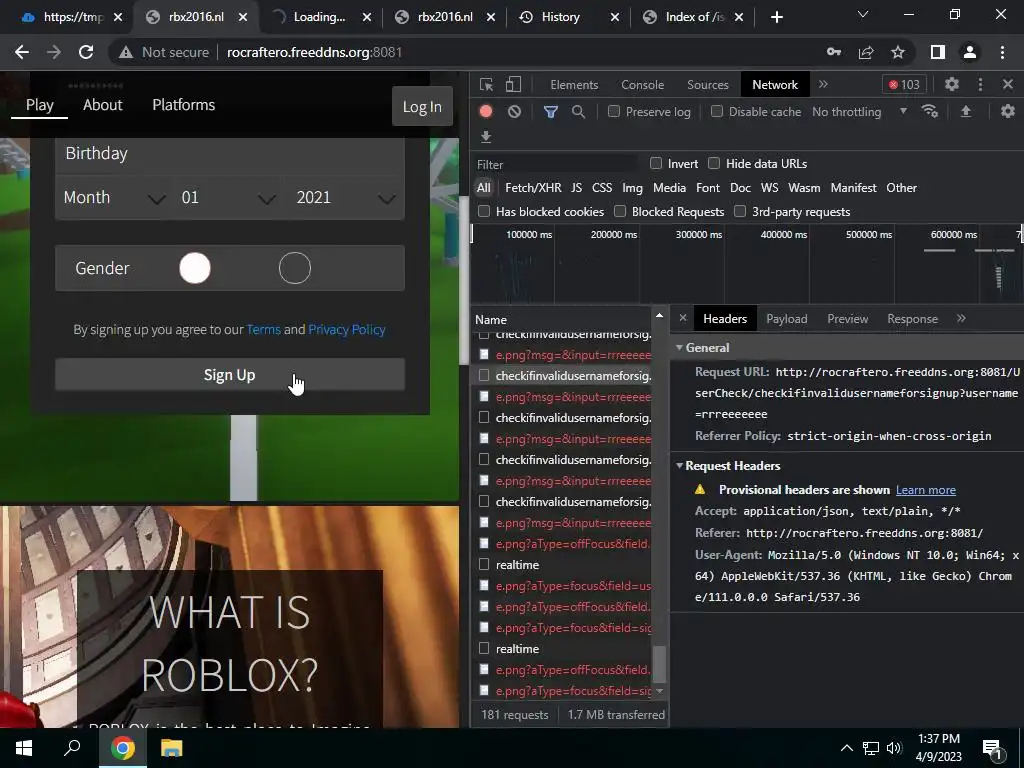Screen dimensions: 1024x768
Task: Open network search magnifier
Action: (578, 112)
